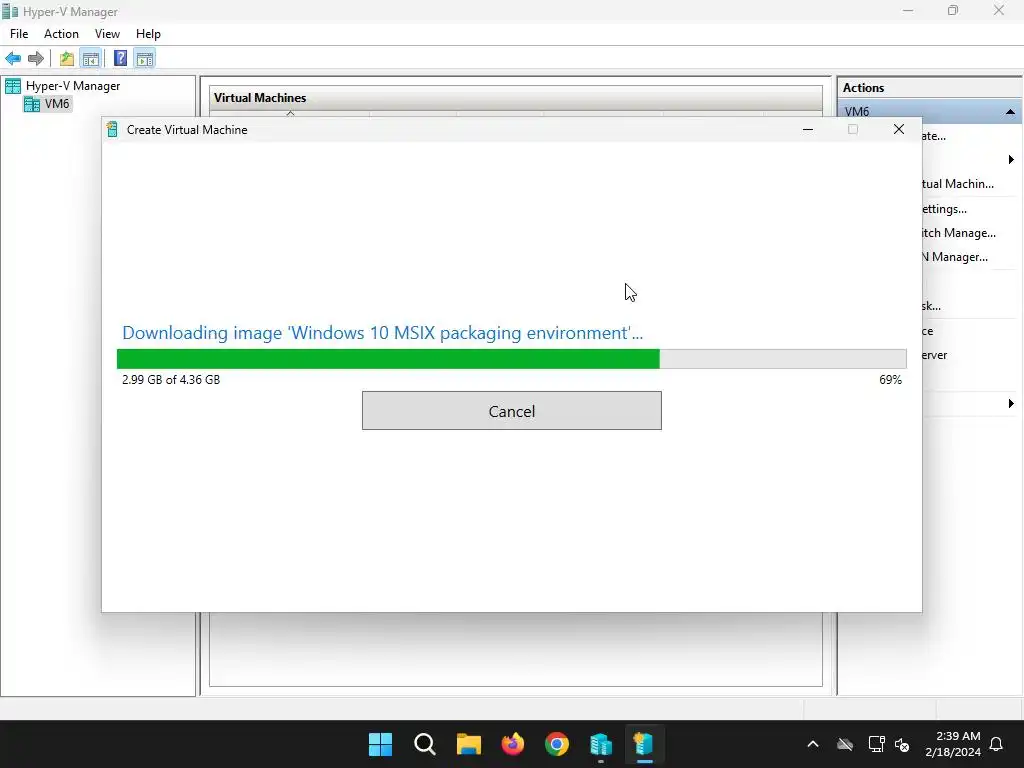Click the Hyper-V Manager title bar icon

tap(10, 11)
